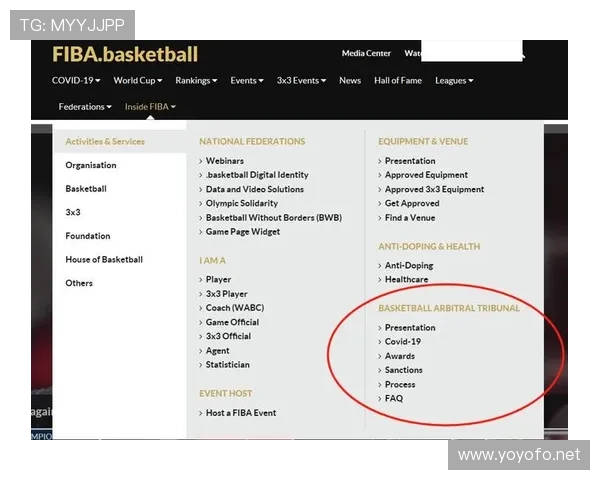The image size is (600, 480).
Task: Open Approved 3x3 Equipment link
Action: tap(434, 189)
